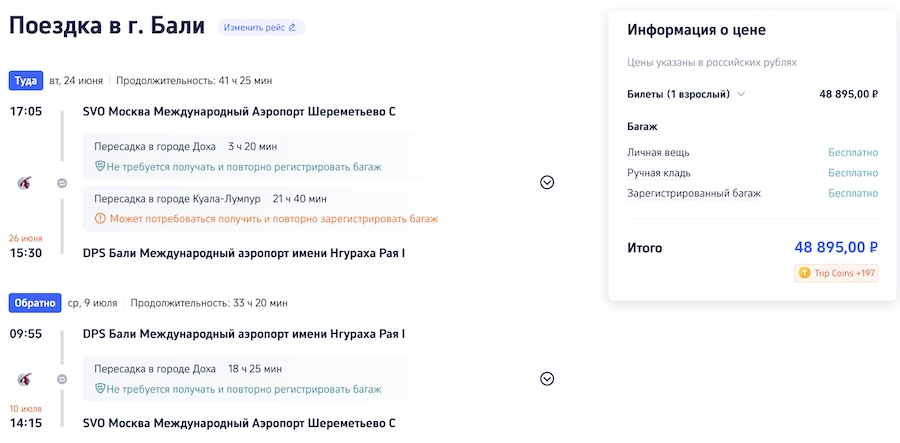Image resolution: width=900 pixels, height=443 pixels.
Task: Click the airline logo on the return flight
Action: [25, 379]
